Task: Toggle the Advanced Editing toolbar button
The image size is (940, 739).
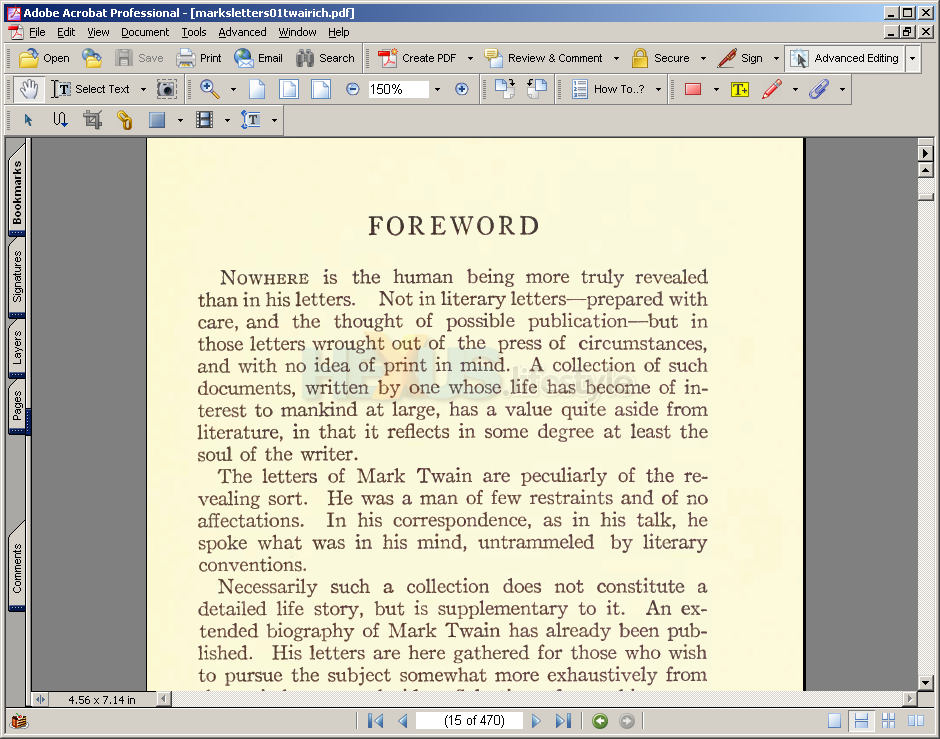Action: (844, 58)
